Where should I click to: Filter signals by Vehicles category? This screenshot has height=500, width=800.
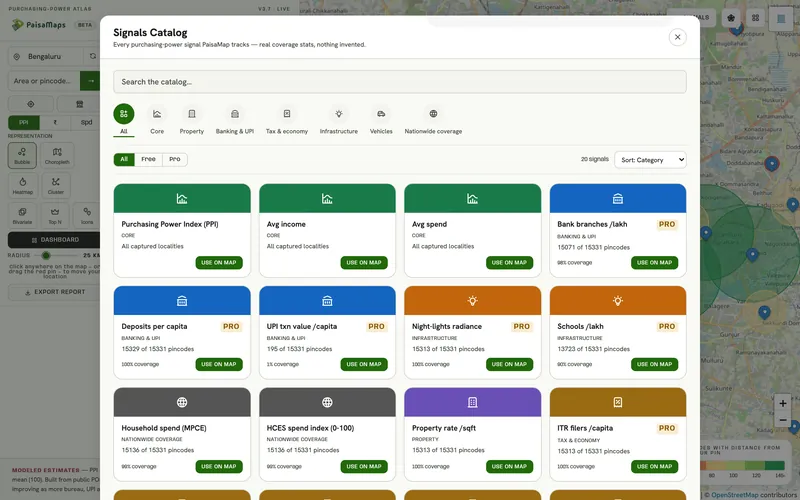coord(381,120)
